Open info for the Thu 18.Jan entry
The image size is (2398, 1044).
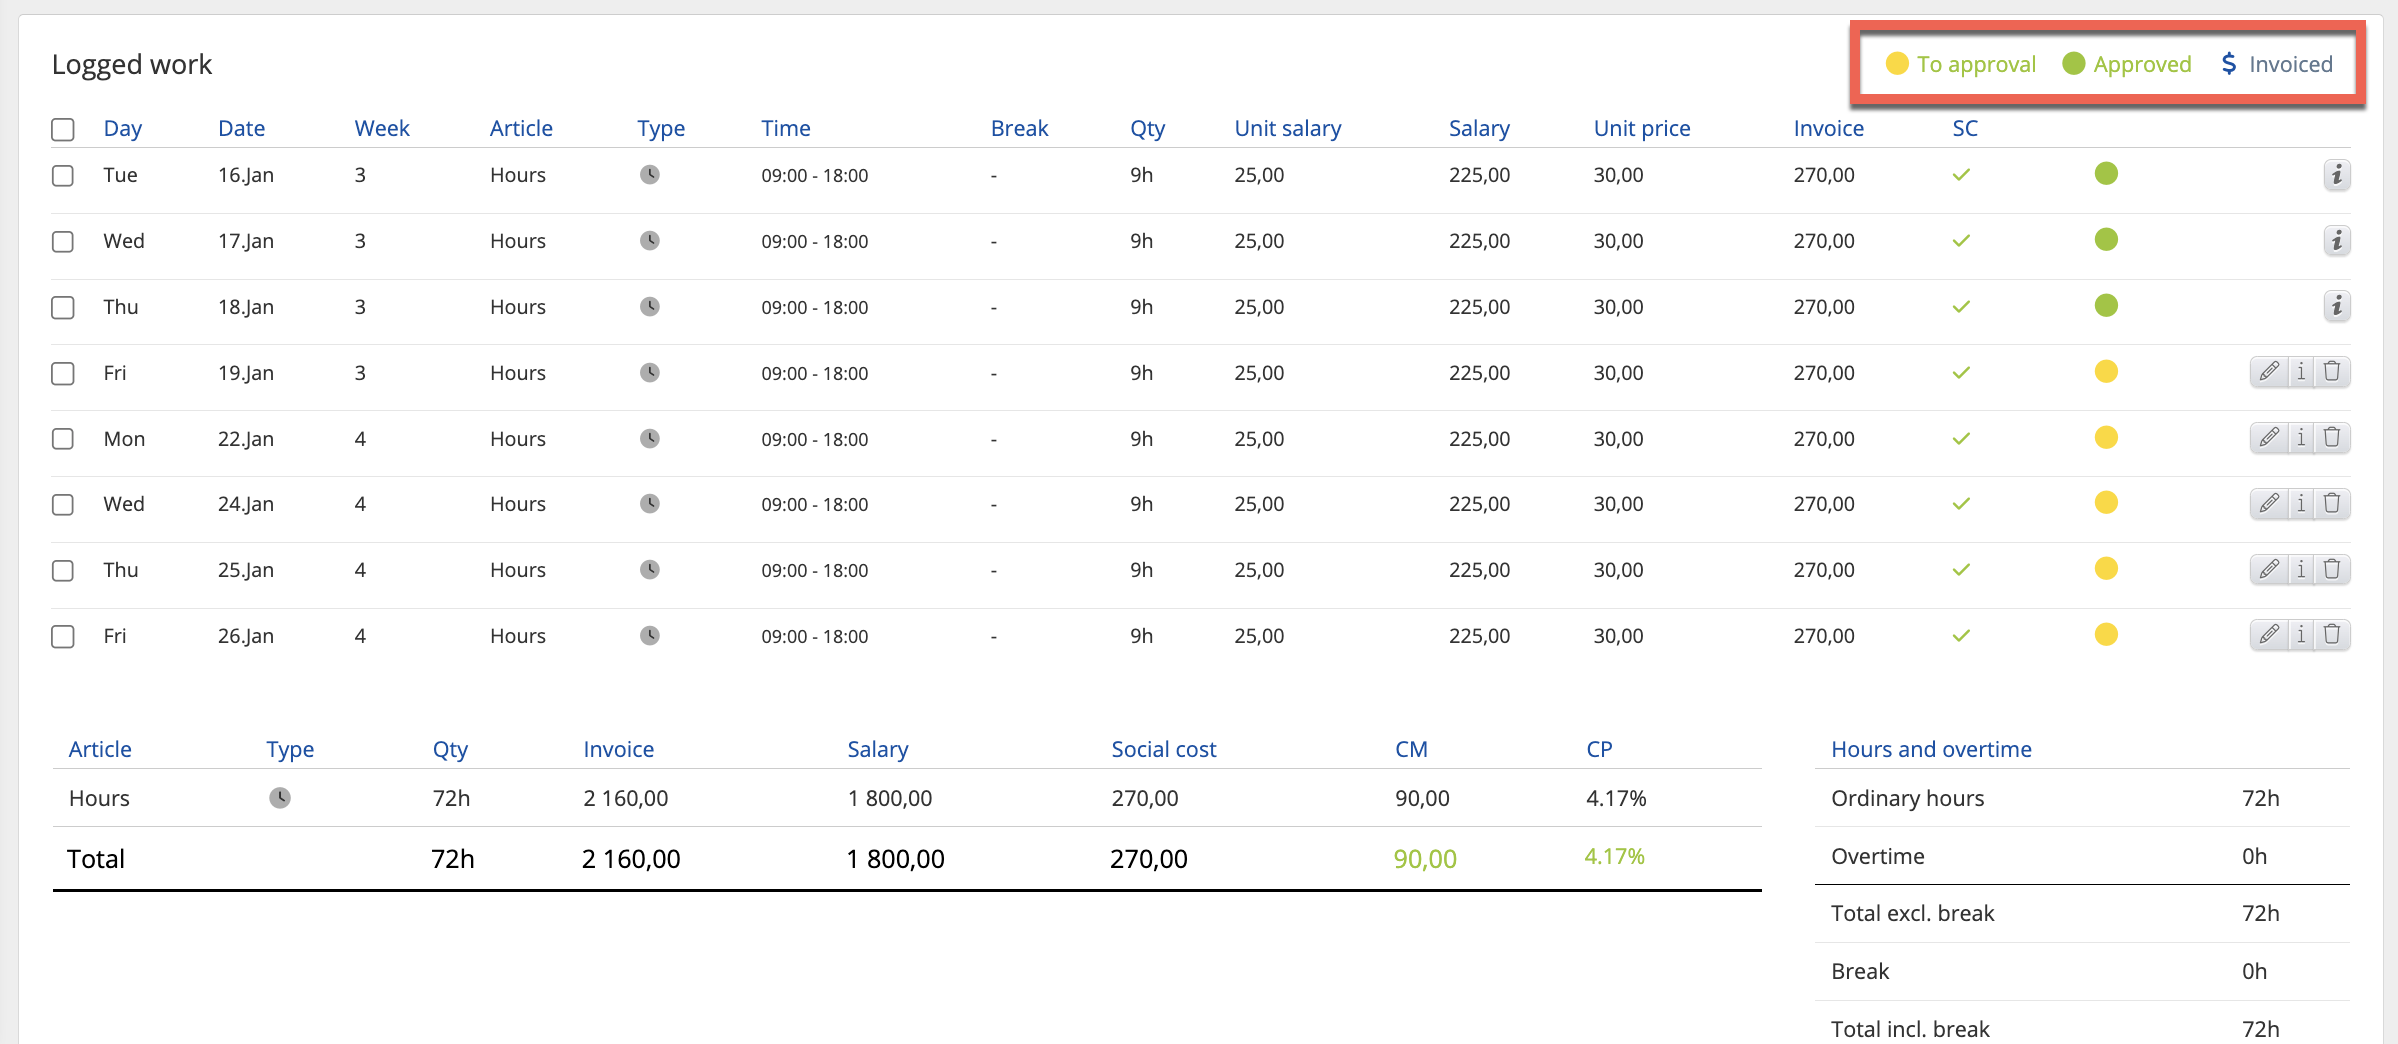2336,306
